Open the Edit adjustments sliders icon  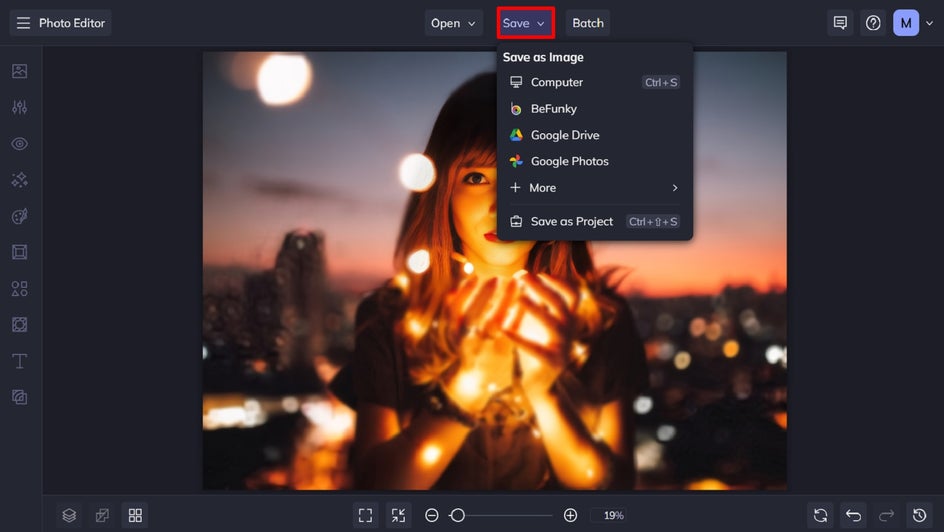click(19, 107)
